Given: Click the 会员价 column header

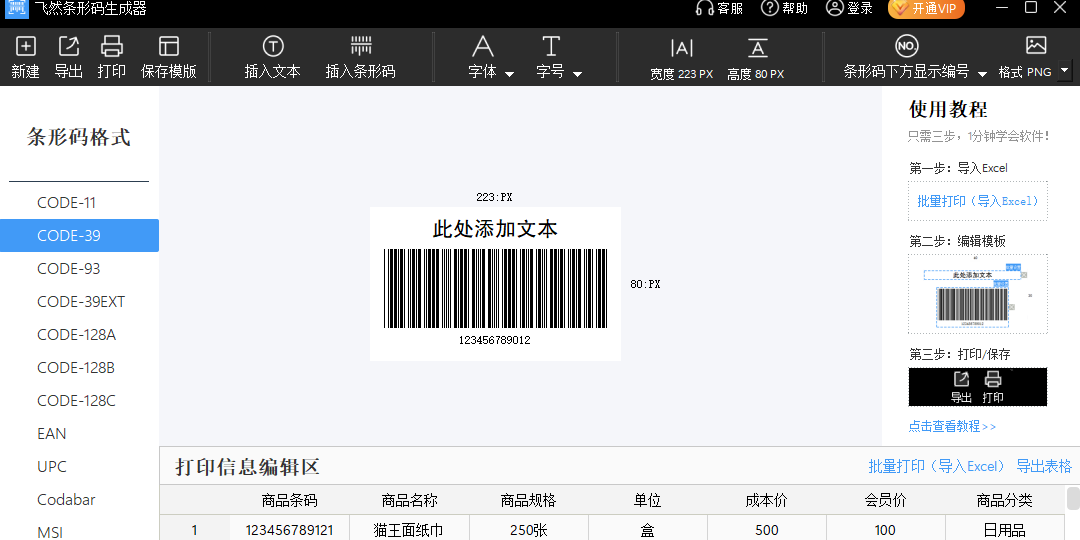Looking at the screenshot, I should pos(885,501).
